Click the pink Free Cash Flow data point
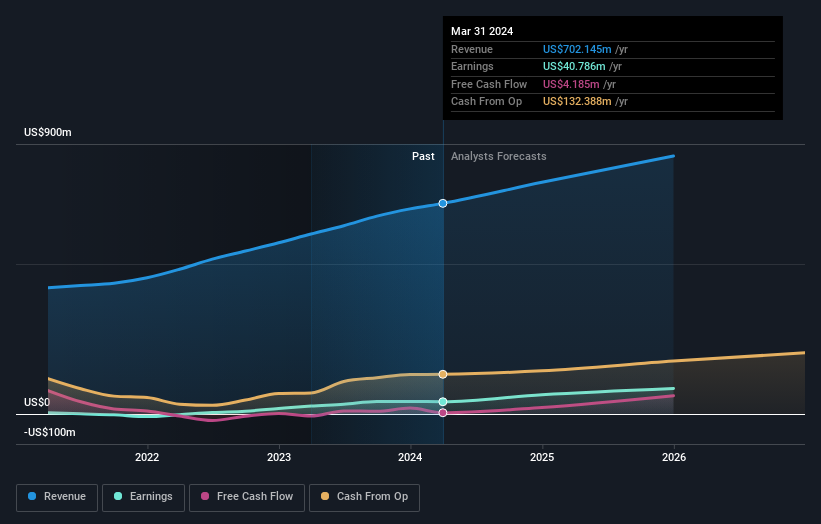The width and height of the screenshot is (821, 524). [443, 413]
